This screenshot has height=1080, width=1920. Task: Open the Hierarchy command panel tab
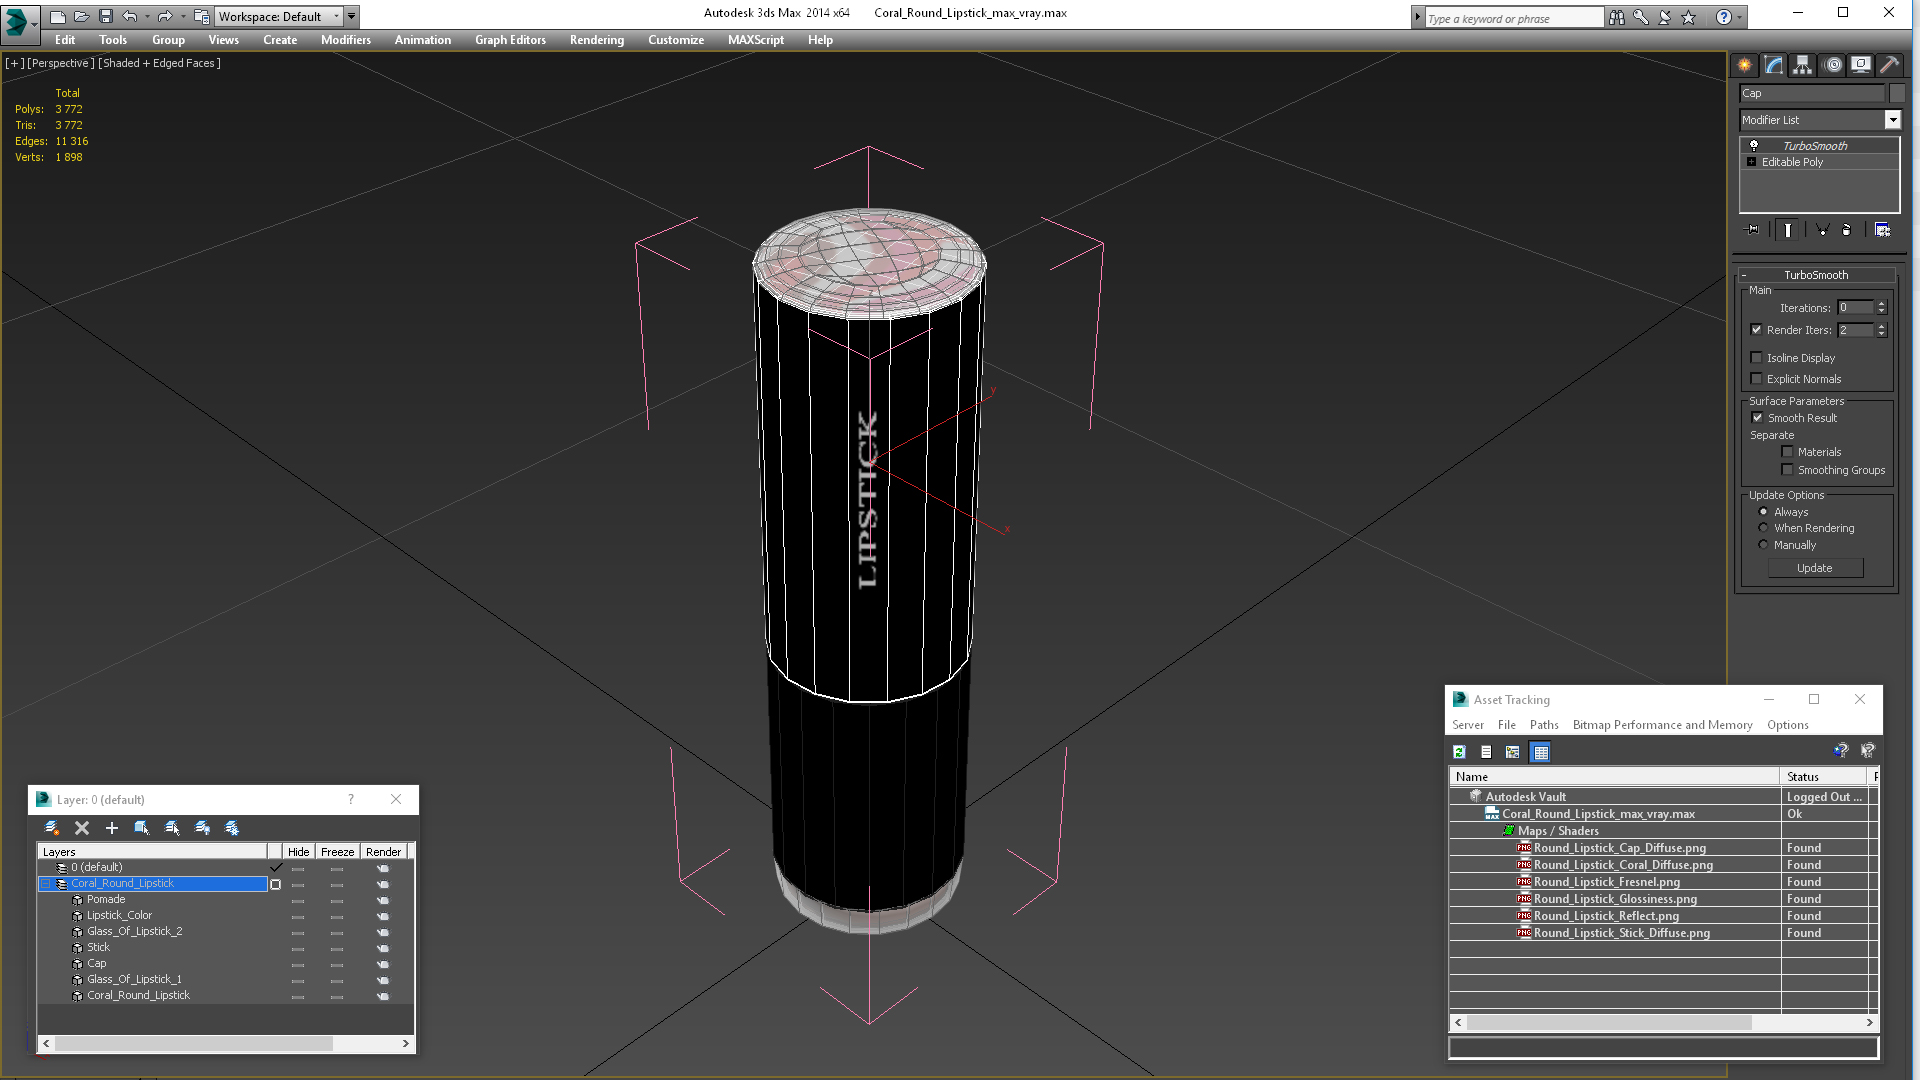point(1802,65)
